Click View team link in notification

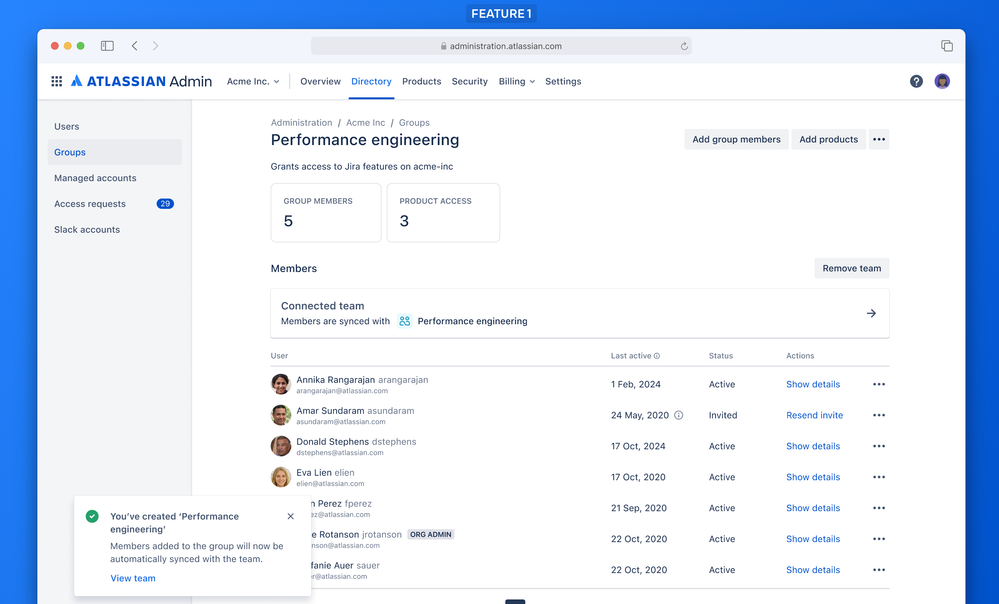click(x=133, y=579)
